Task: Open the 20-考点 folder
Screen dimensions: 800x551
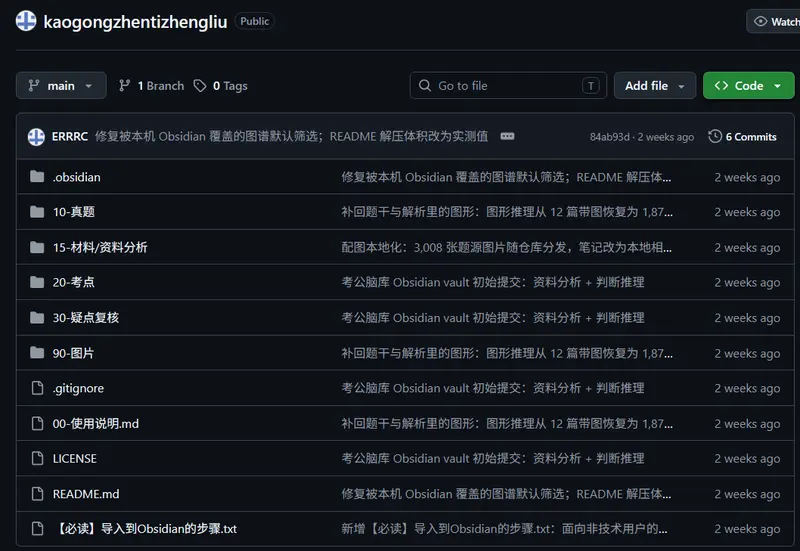Action: click(x=73, y=282)
